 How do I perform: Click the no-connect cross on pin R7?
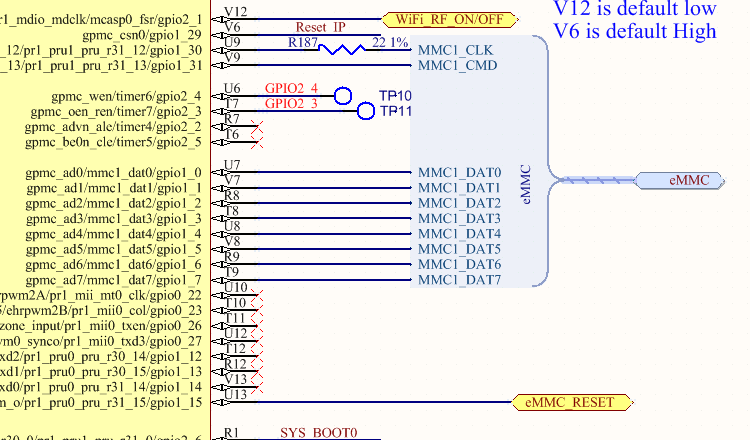click(x=257, y=127)
